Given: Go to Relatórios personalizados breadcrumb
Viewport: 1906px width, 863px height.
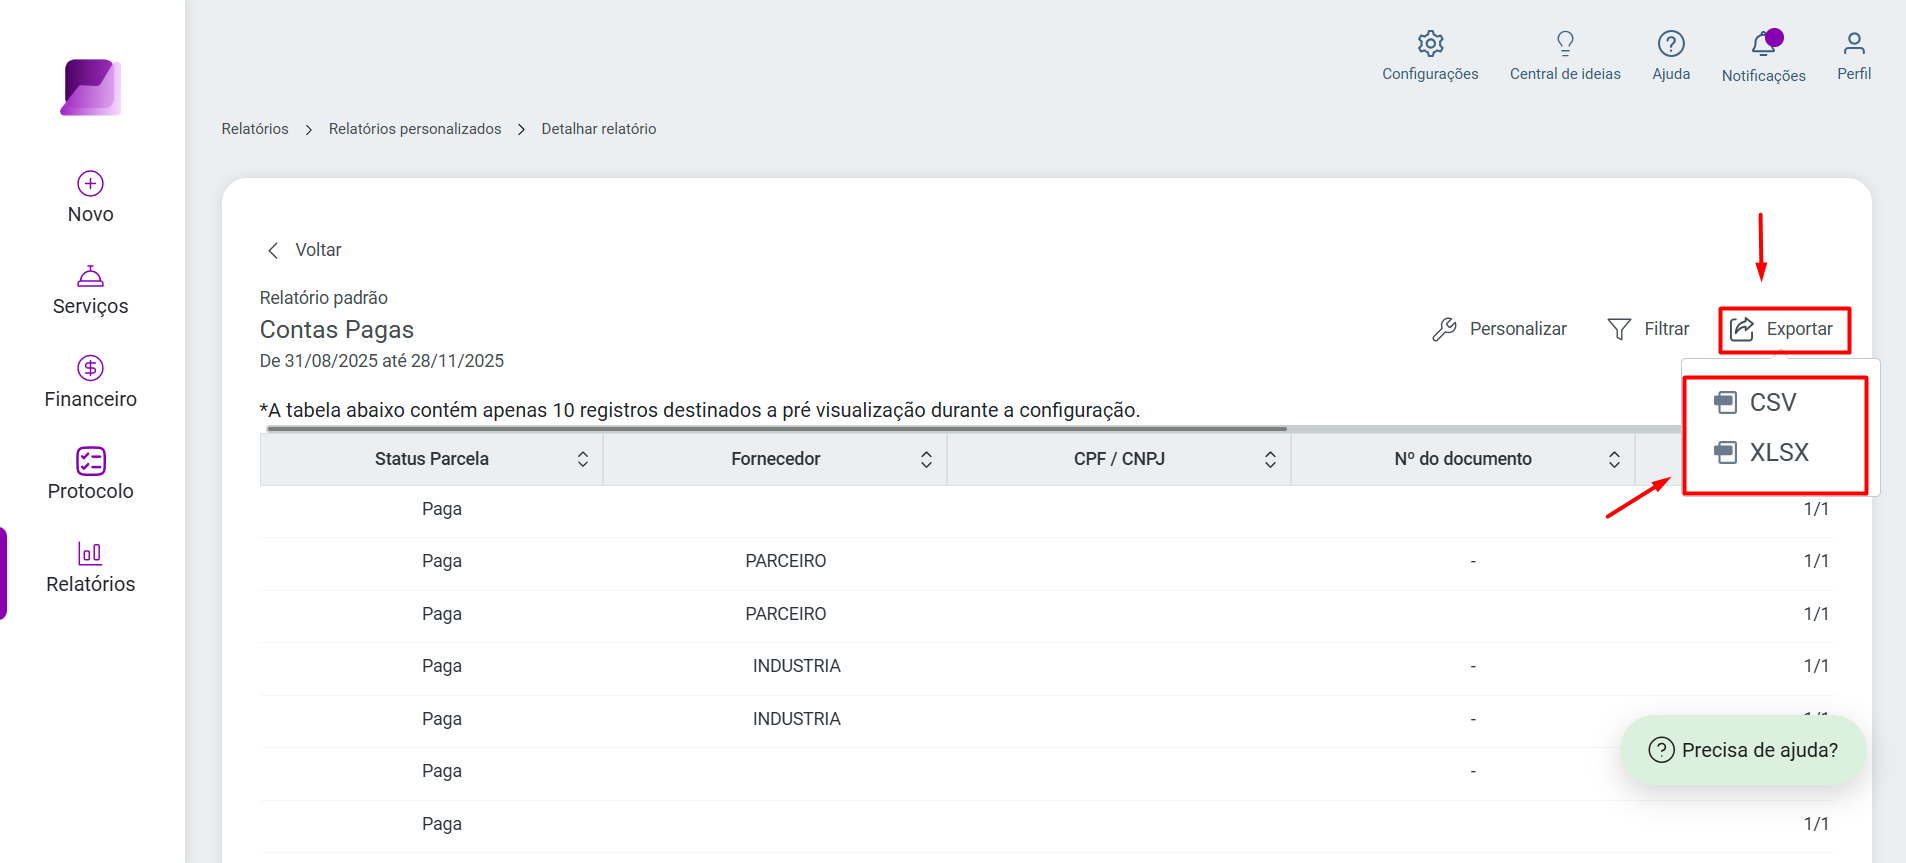Looking at the screenshot, I should point(415,129).
